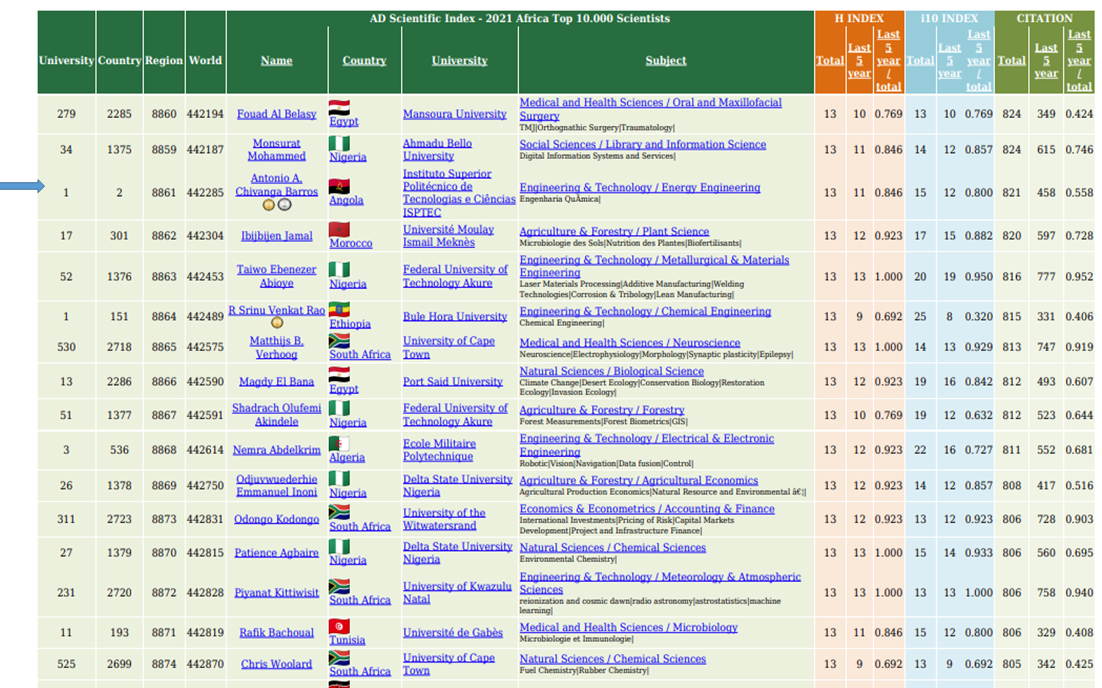Click the Angola flag icon

[339, 187]
